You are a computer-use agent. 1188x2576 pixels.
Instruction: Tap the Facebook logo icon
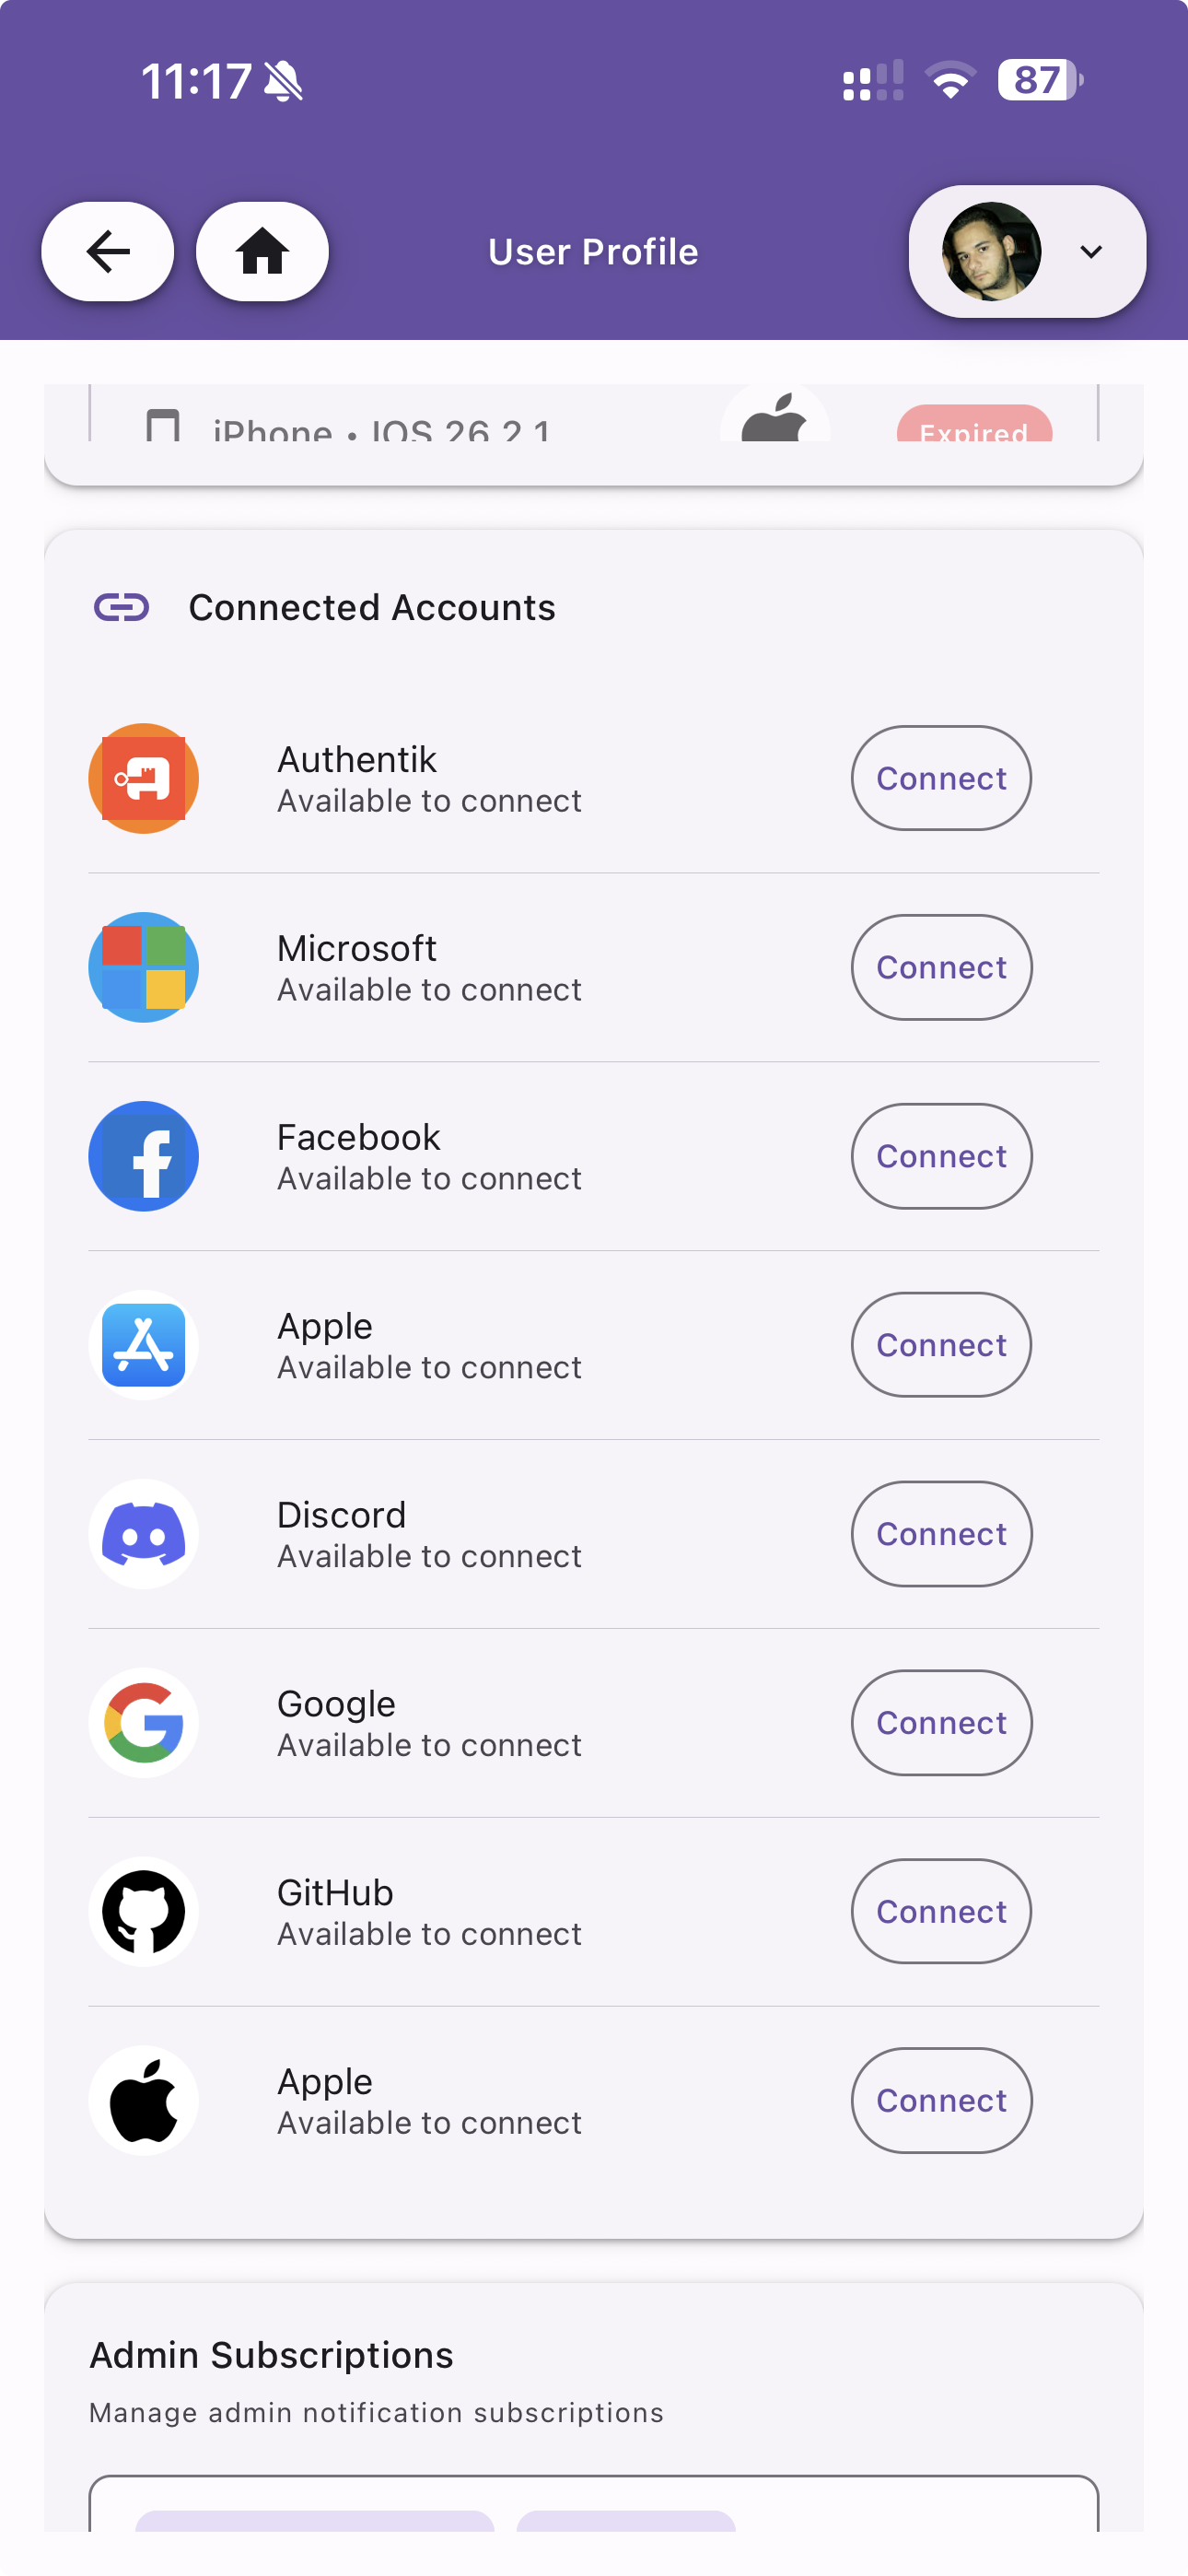[144, 1156]
